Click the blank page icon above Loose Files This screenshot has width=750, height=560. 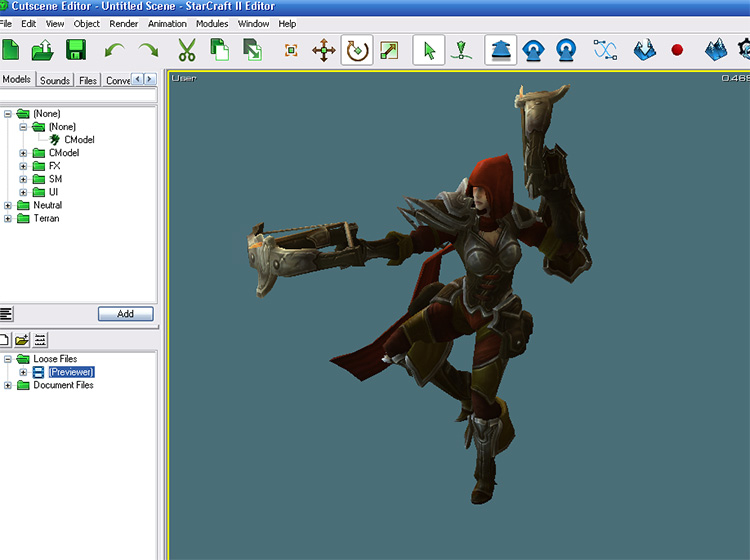point(4,340)
